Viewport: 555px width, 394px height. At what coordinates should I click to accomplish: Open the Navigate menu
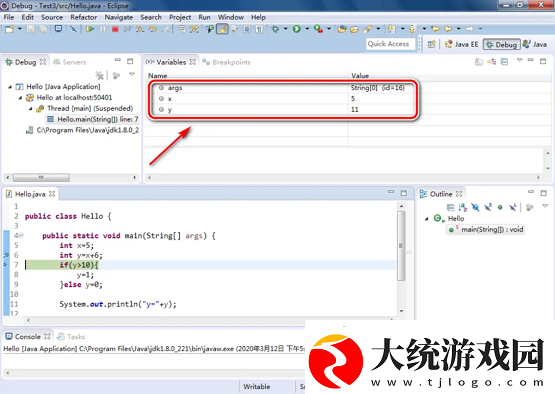point(119,17)
